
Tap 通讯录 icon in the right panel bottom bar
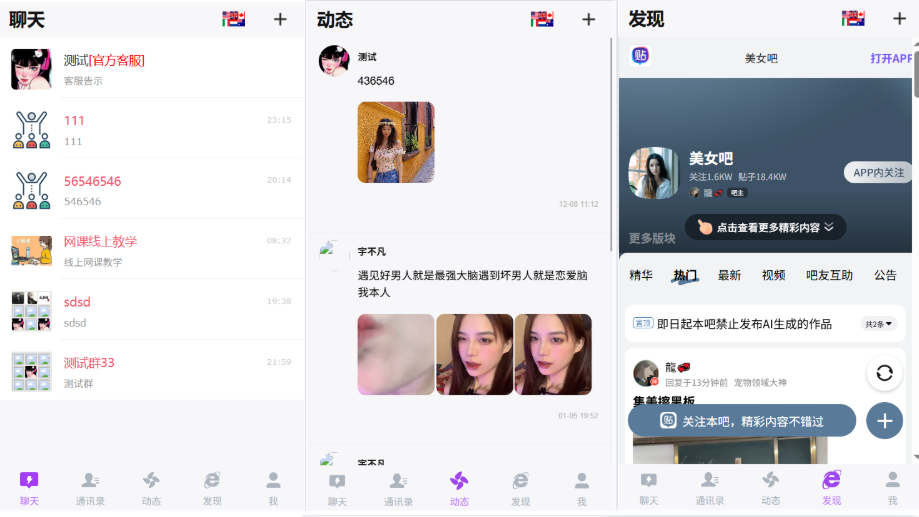710,481
